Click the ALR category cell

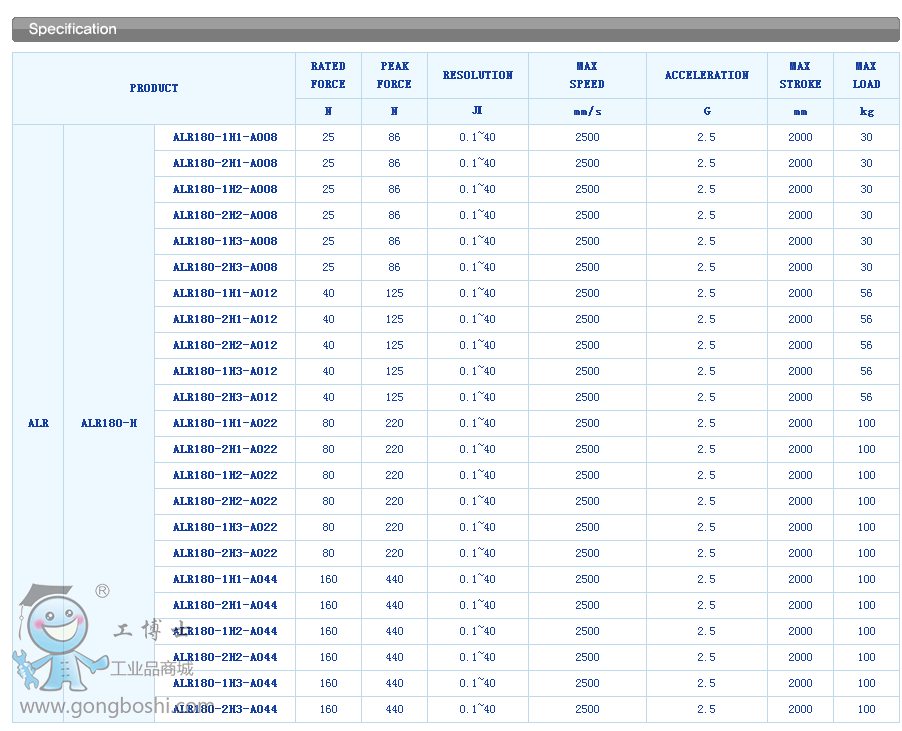[x=38, y=423]
